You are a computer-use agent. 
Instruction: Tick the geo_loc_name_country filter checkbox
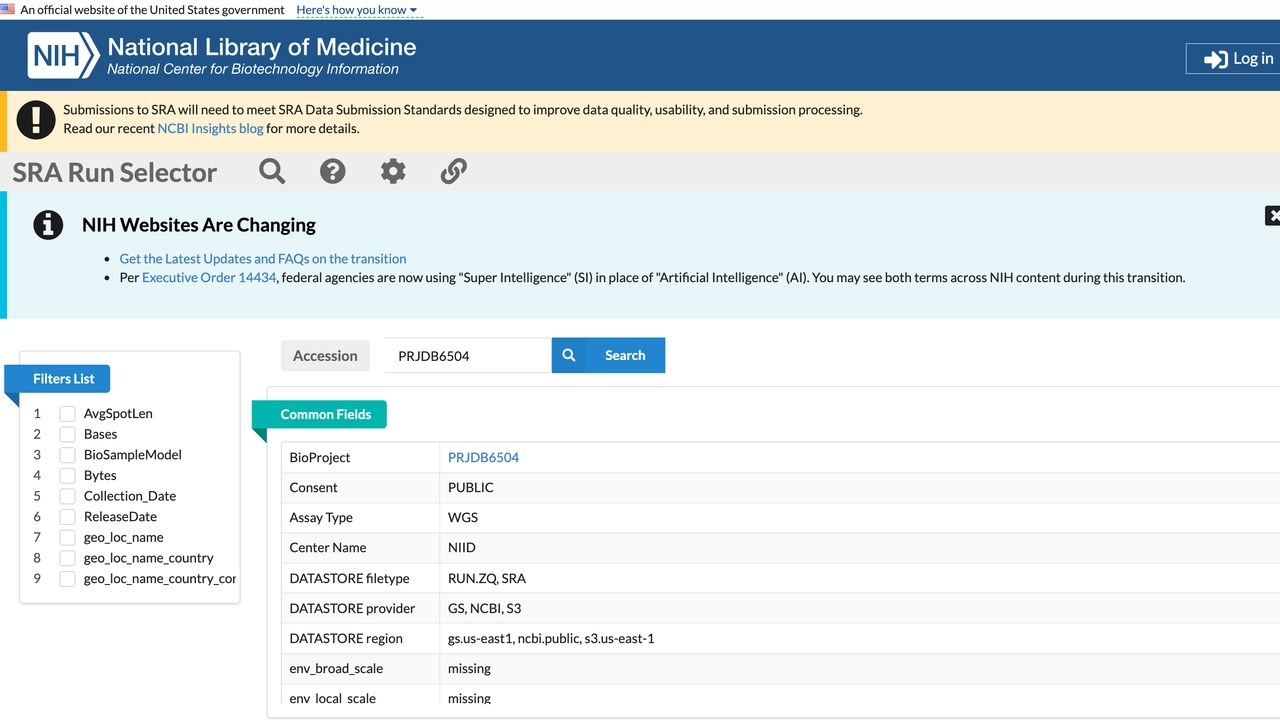coord(67,558)
